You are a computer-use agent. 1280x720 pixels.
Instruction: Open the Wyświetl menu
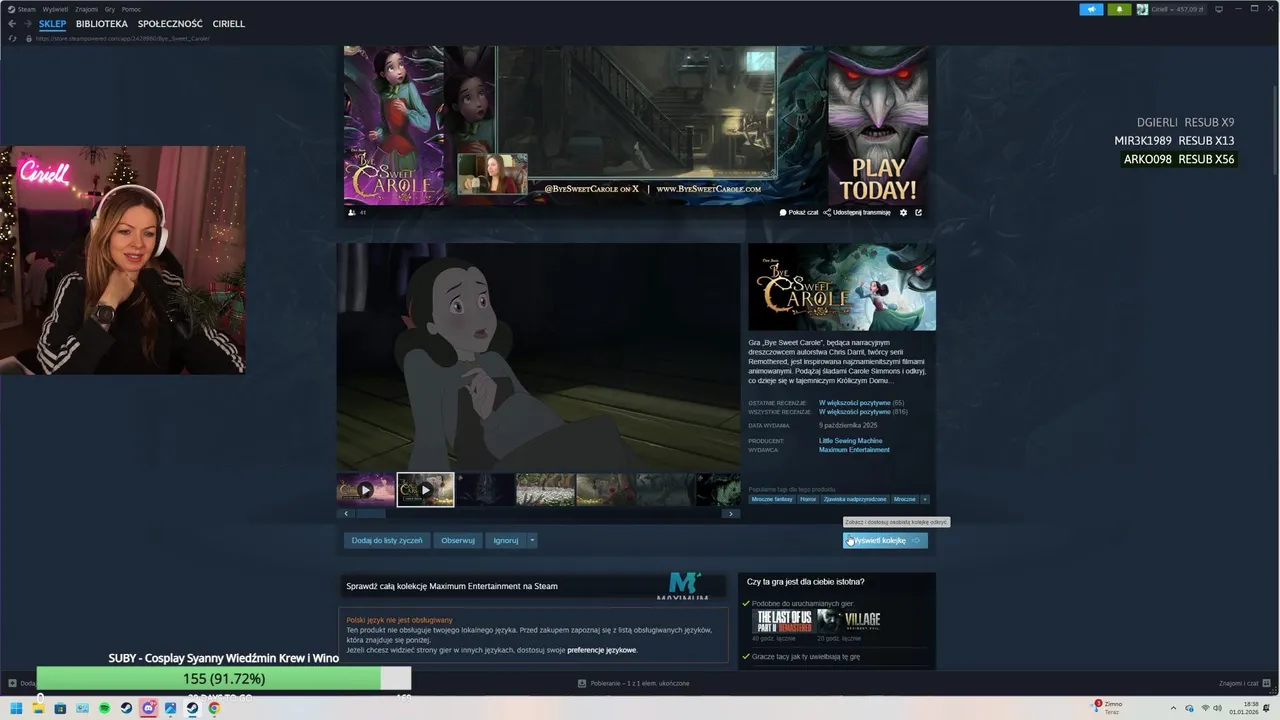click(x=55, y=9)
